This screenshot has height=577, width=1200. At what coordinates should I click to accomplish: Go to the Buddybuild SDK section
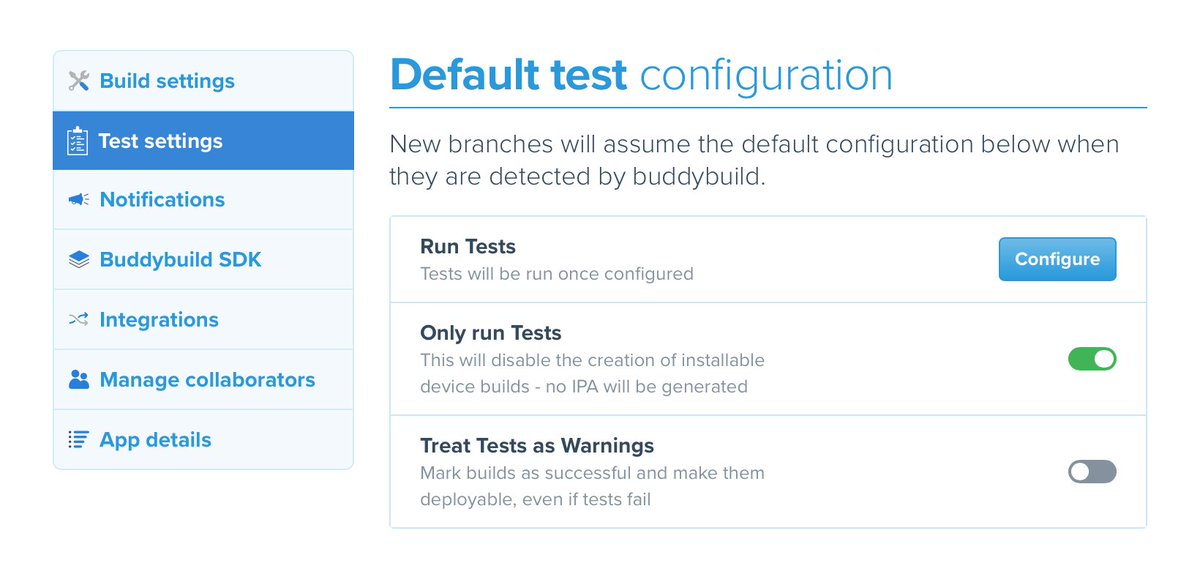click(x=203, y=260)
